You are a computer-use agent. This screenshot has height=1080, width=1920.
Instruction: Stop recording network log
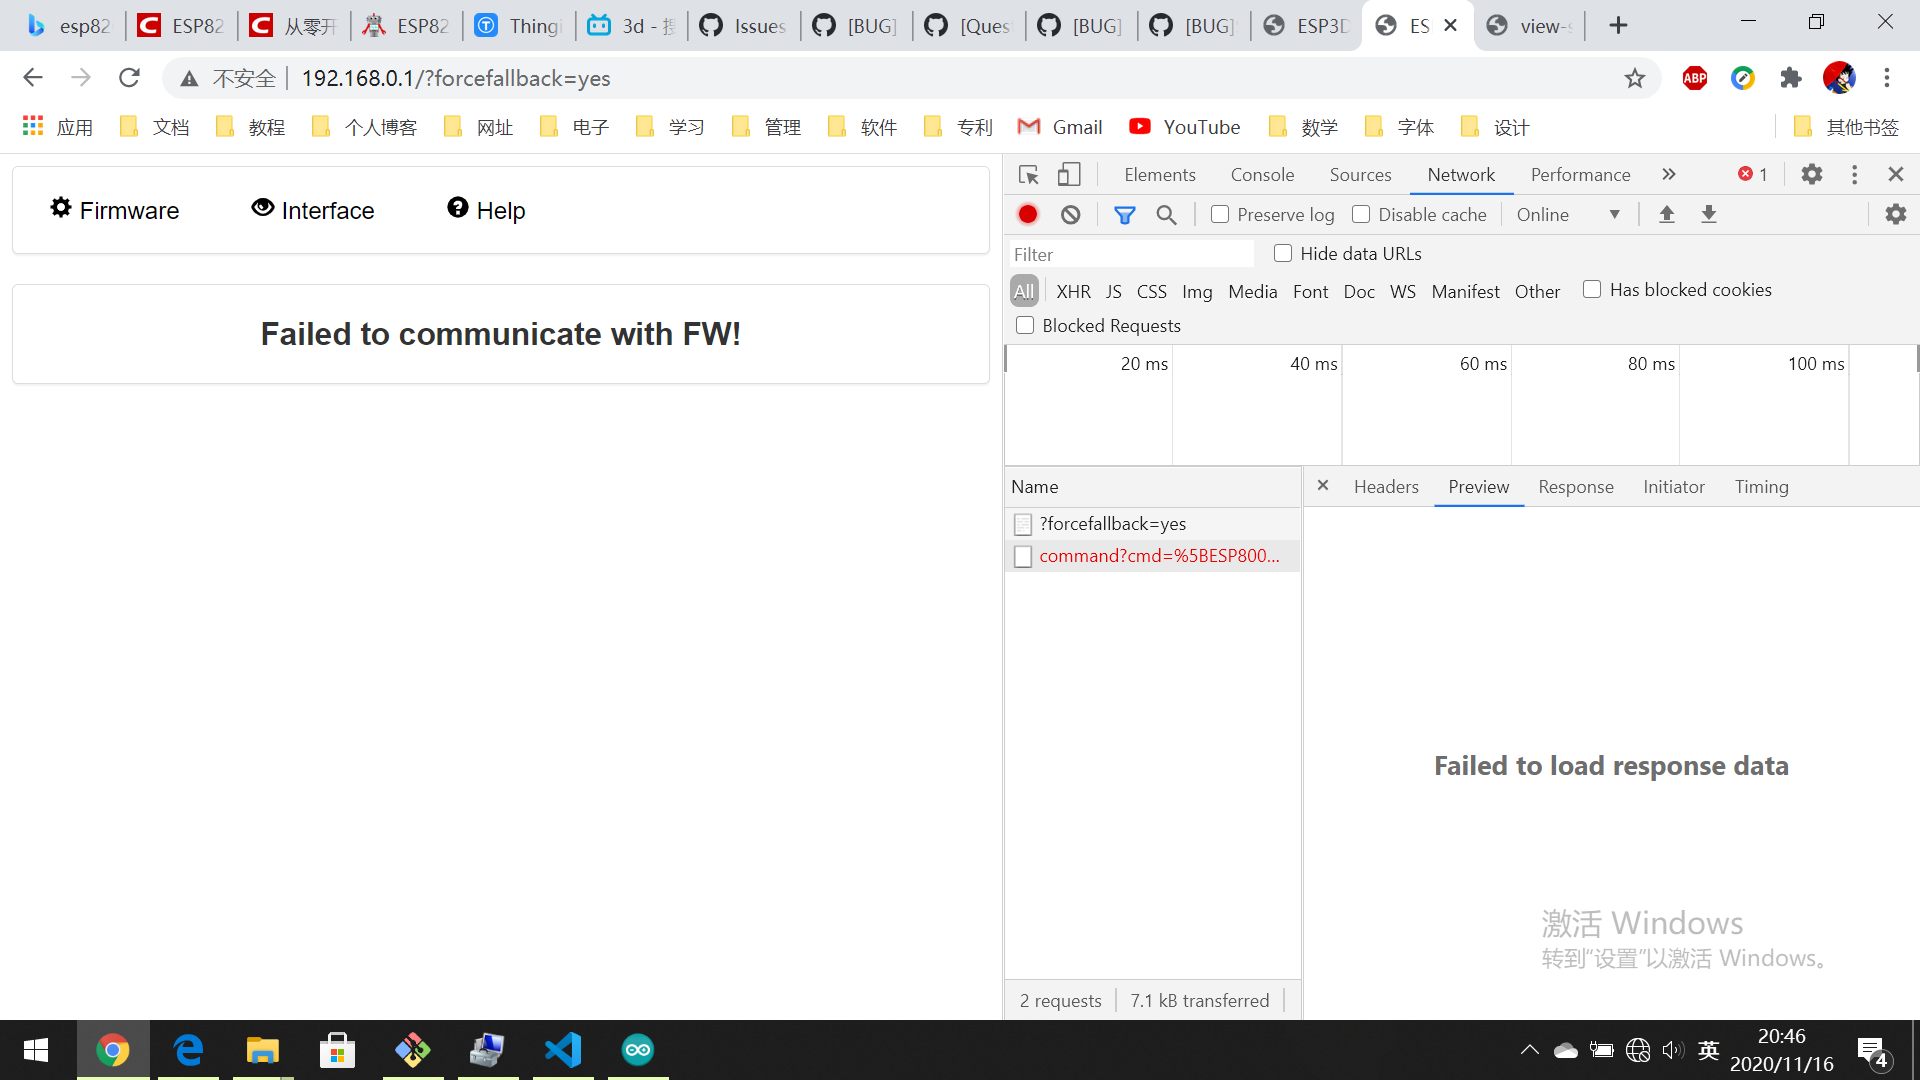1028,214
